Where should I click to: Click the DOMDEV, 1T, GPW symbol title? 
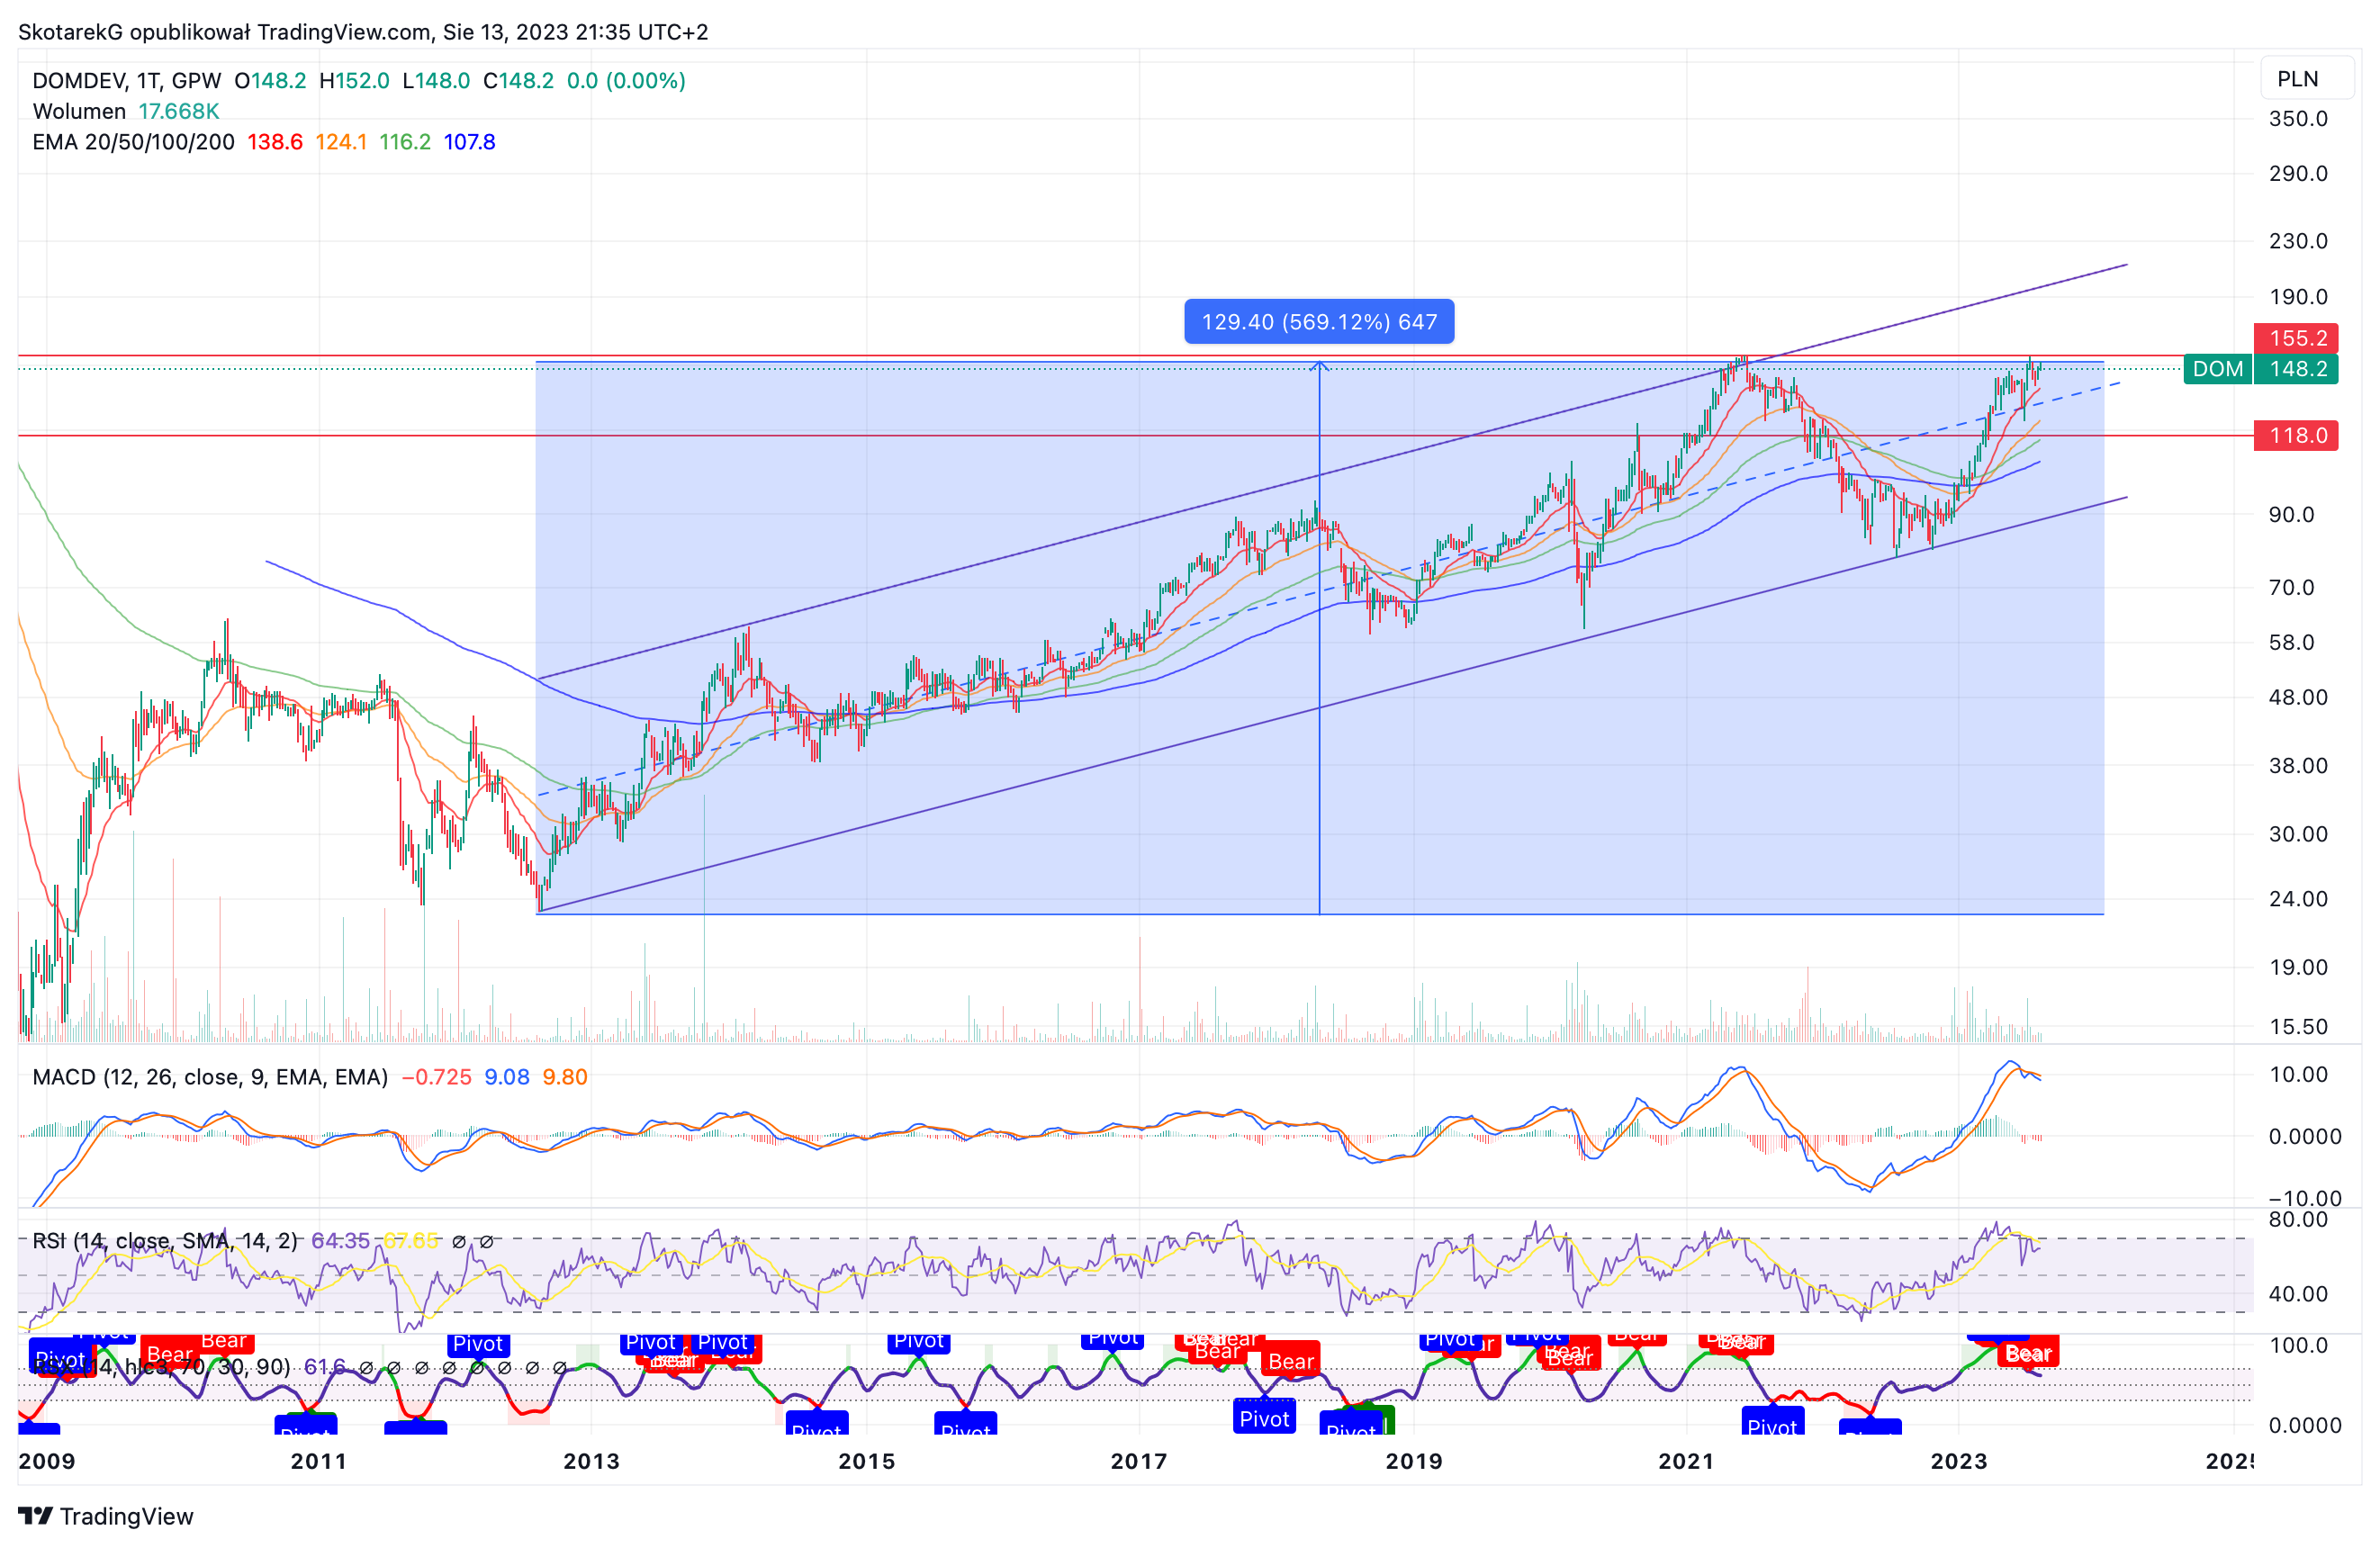click(x=127, y=81)
